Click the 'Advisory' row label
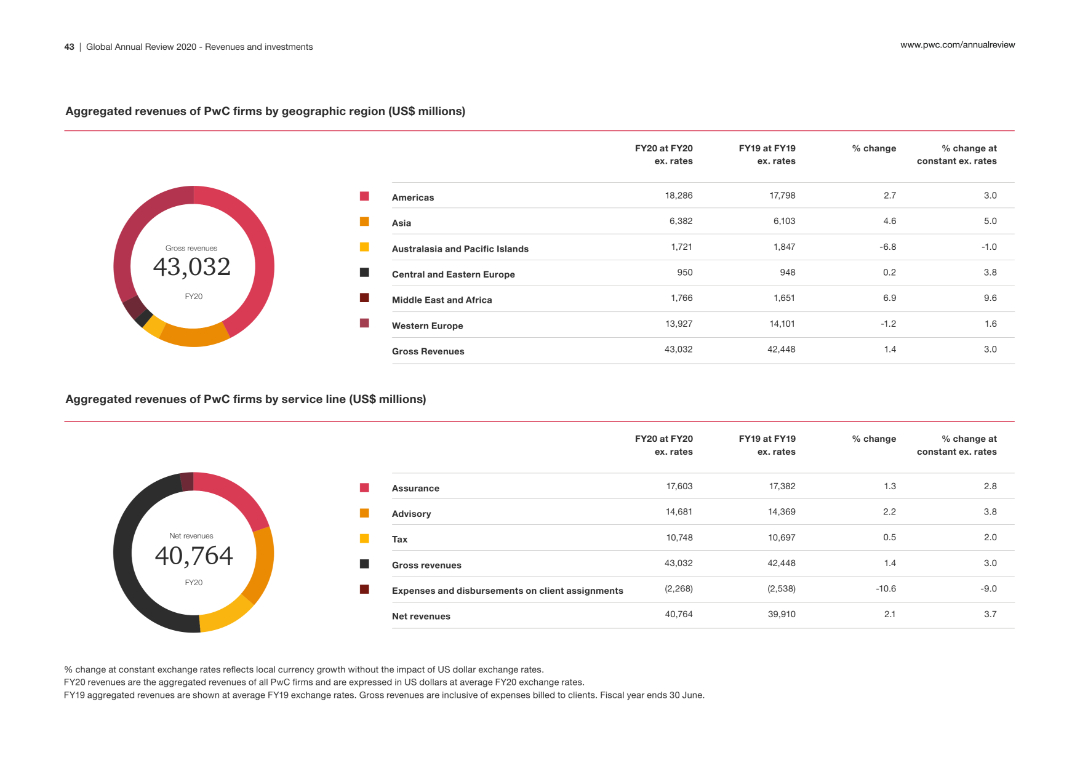The width and height of the screenshot is (1080, 763). pyautogui.click(x=411, y=514)
